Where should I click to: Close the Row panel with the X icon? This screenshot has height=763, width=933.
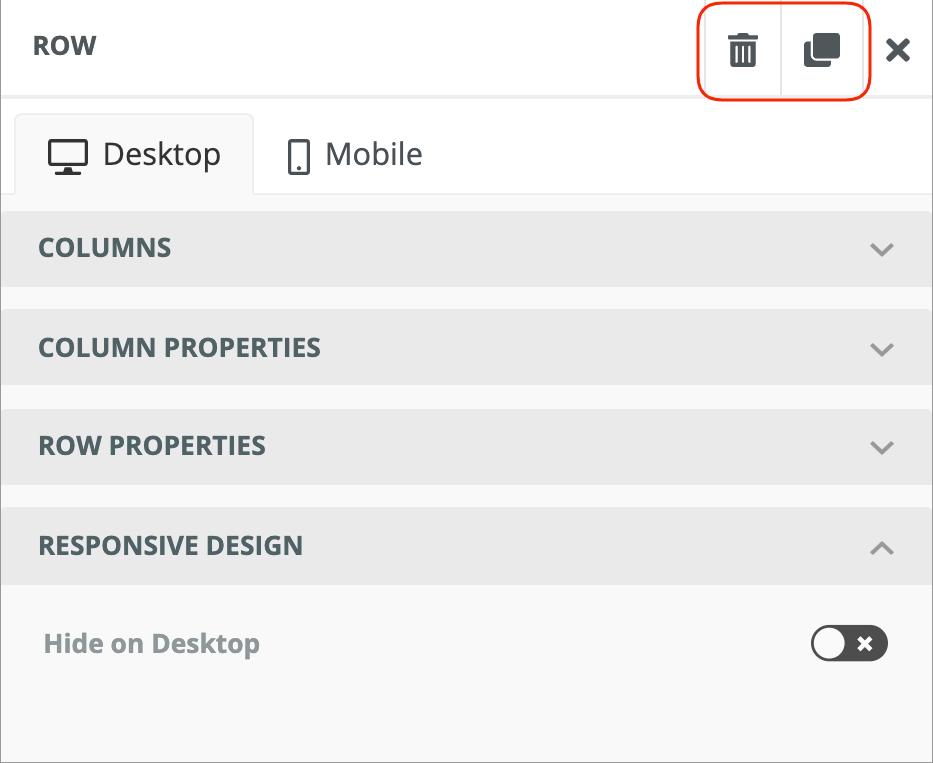[898, 49]
